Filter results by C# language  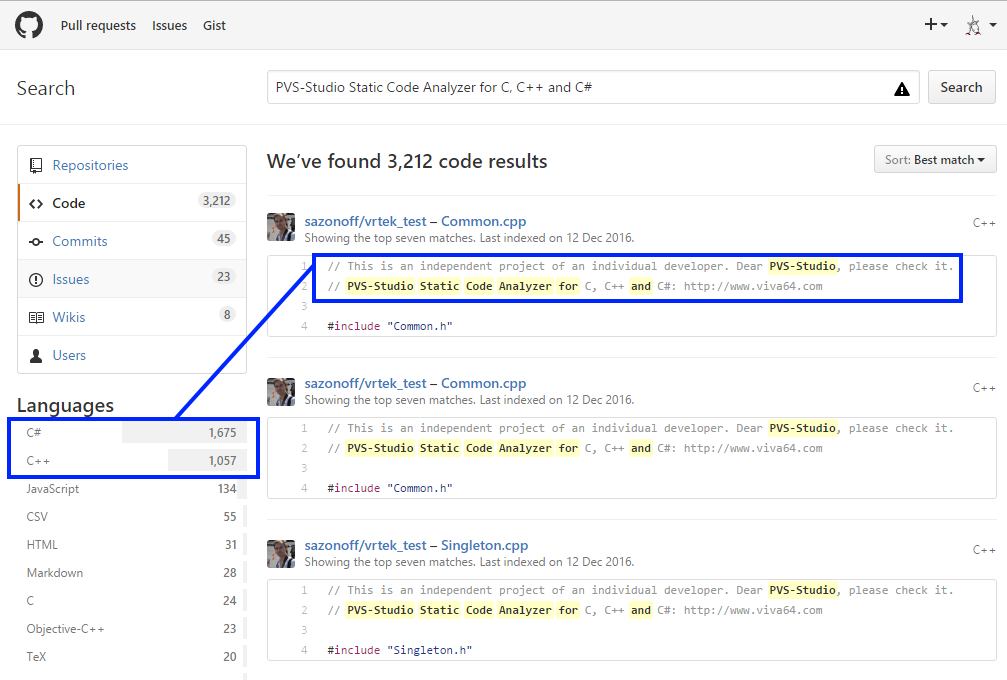pos(132,433)
